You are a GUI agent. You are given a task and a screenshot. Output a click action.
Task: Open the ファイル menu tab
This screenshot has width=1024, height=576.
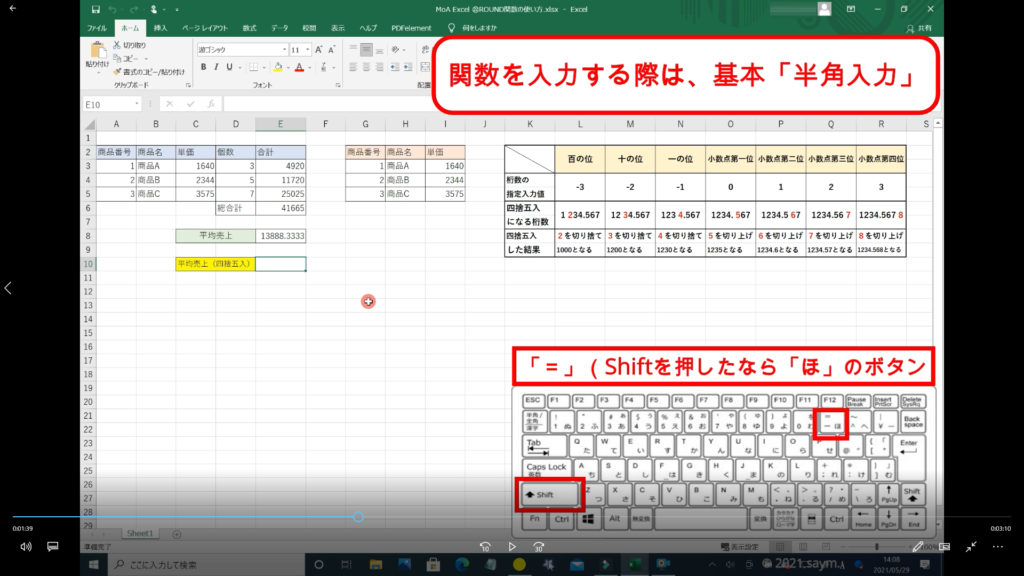tap(97, 28)
